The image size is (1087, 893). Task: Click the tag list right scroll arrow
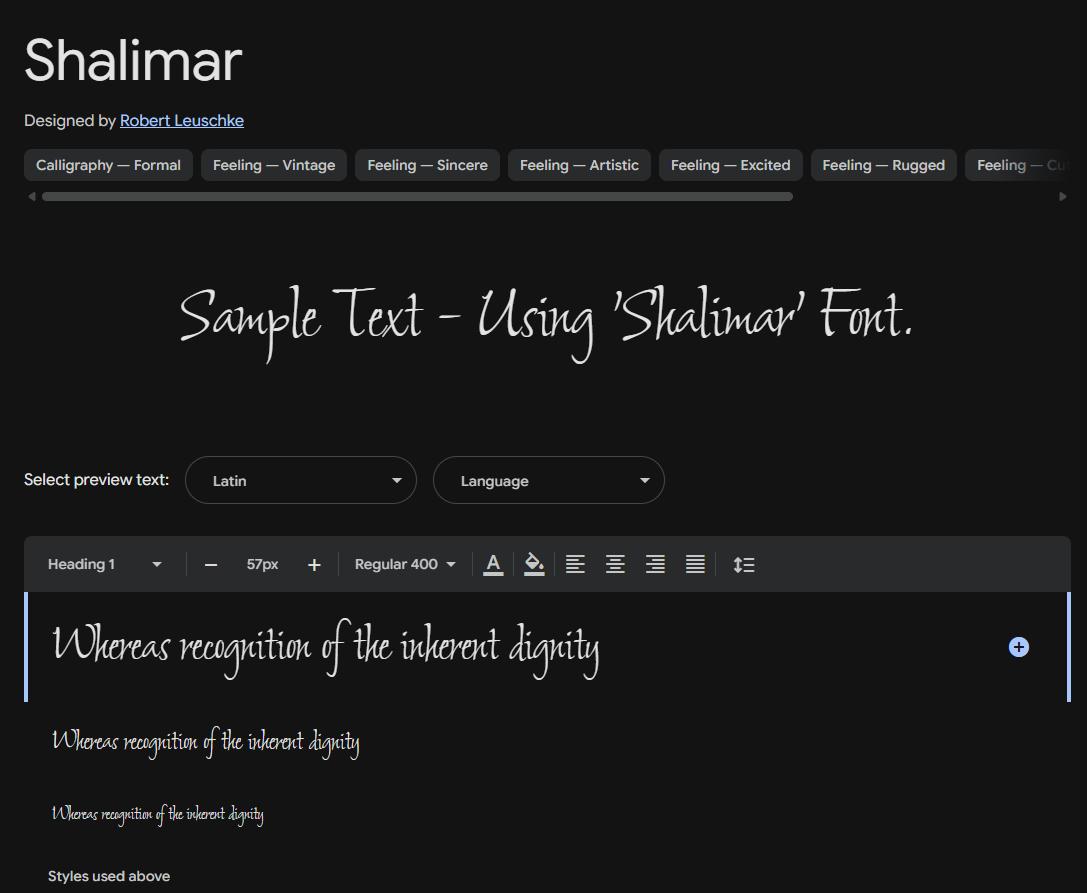[1063, 197]
